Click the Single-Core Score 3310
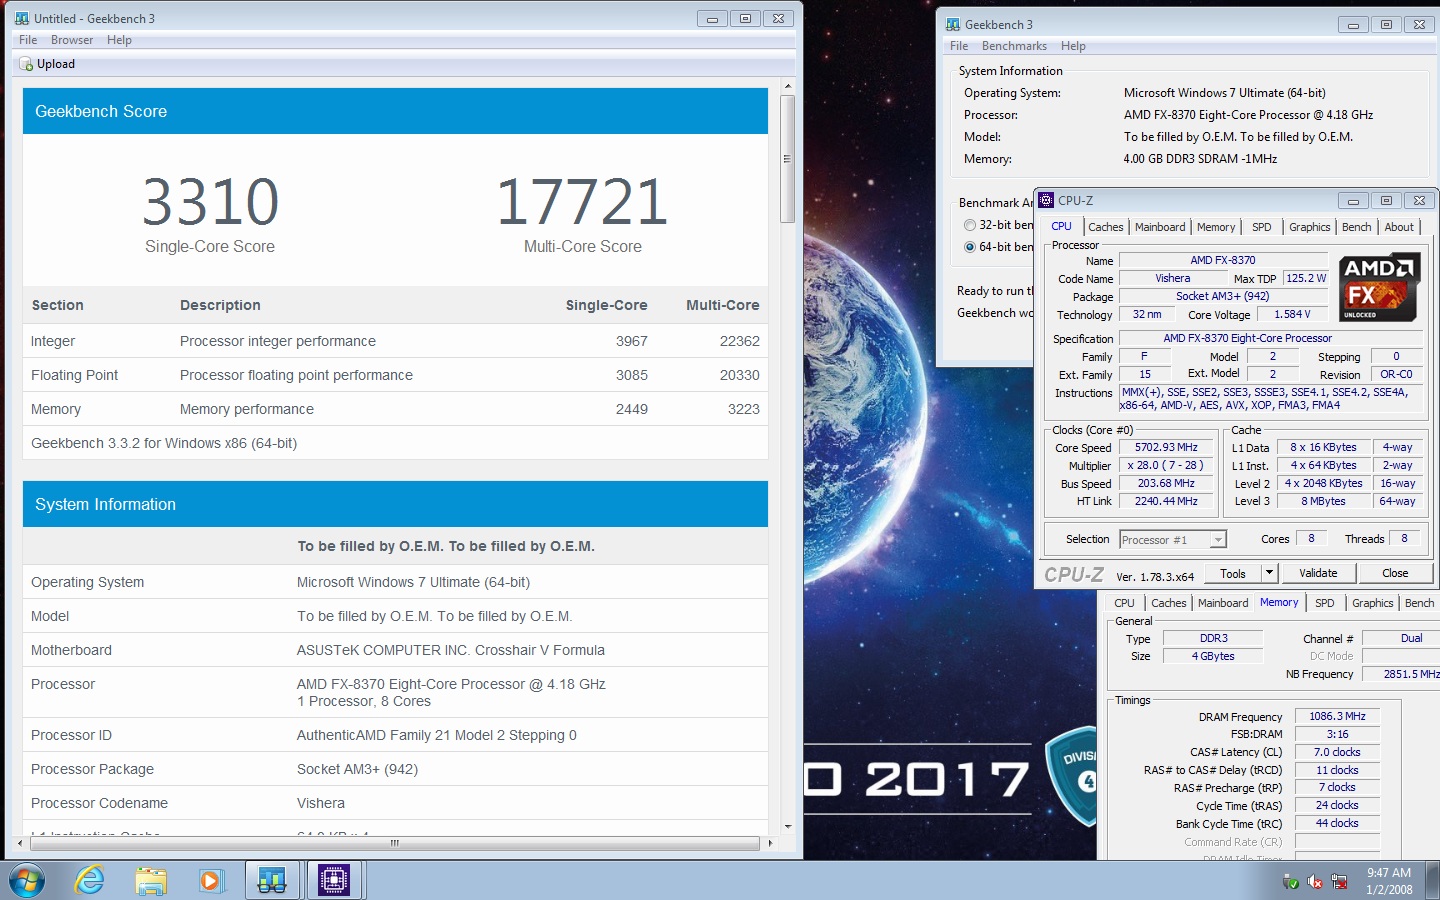1440x900 pixels. tap(210, 202)
